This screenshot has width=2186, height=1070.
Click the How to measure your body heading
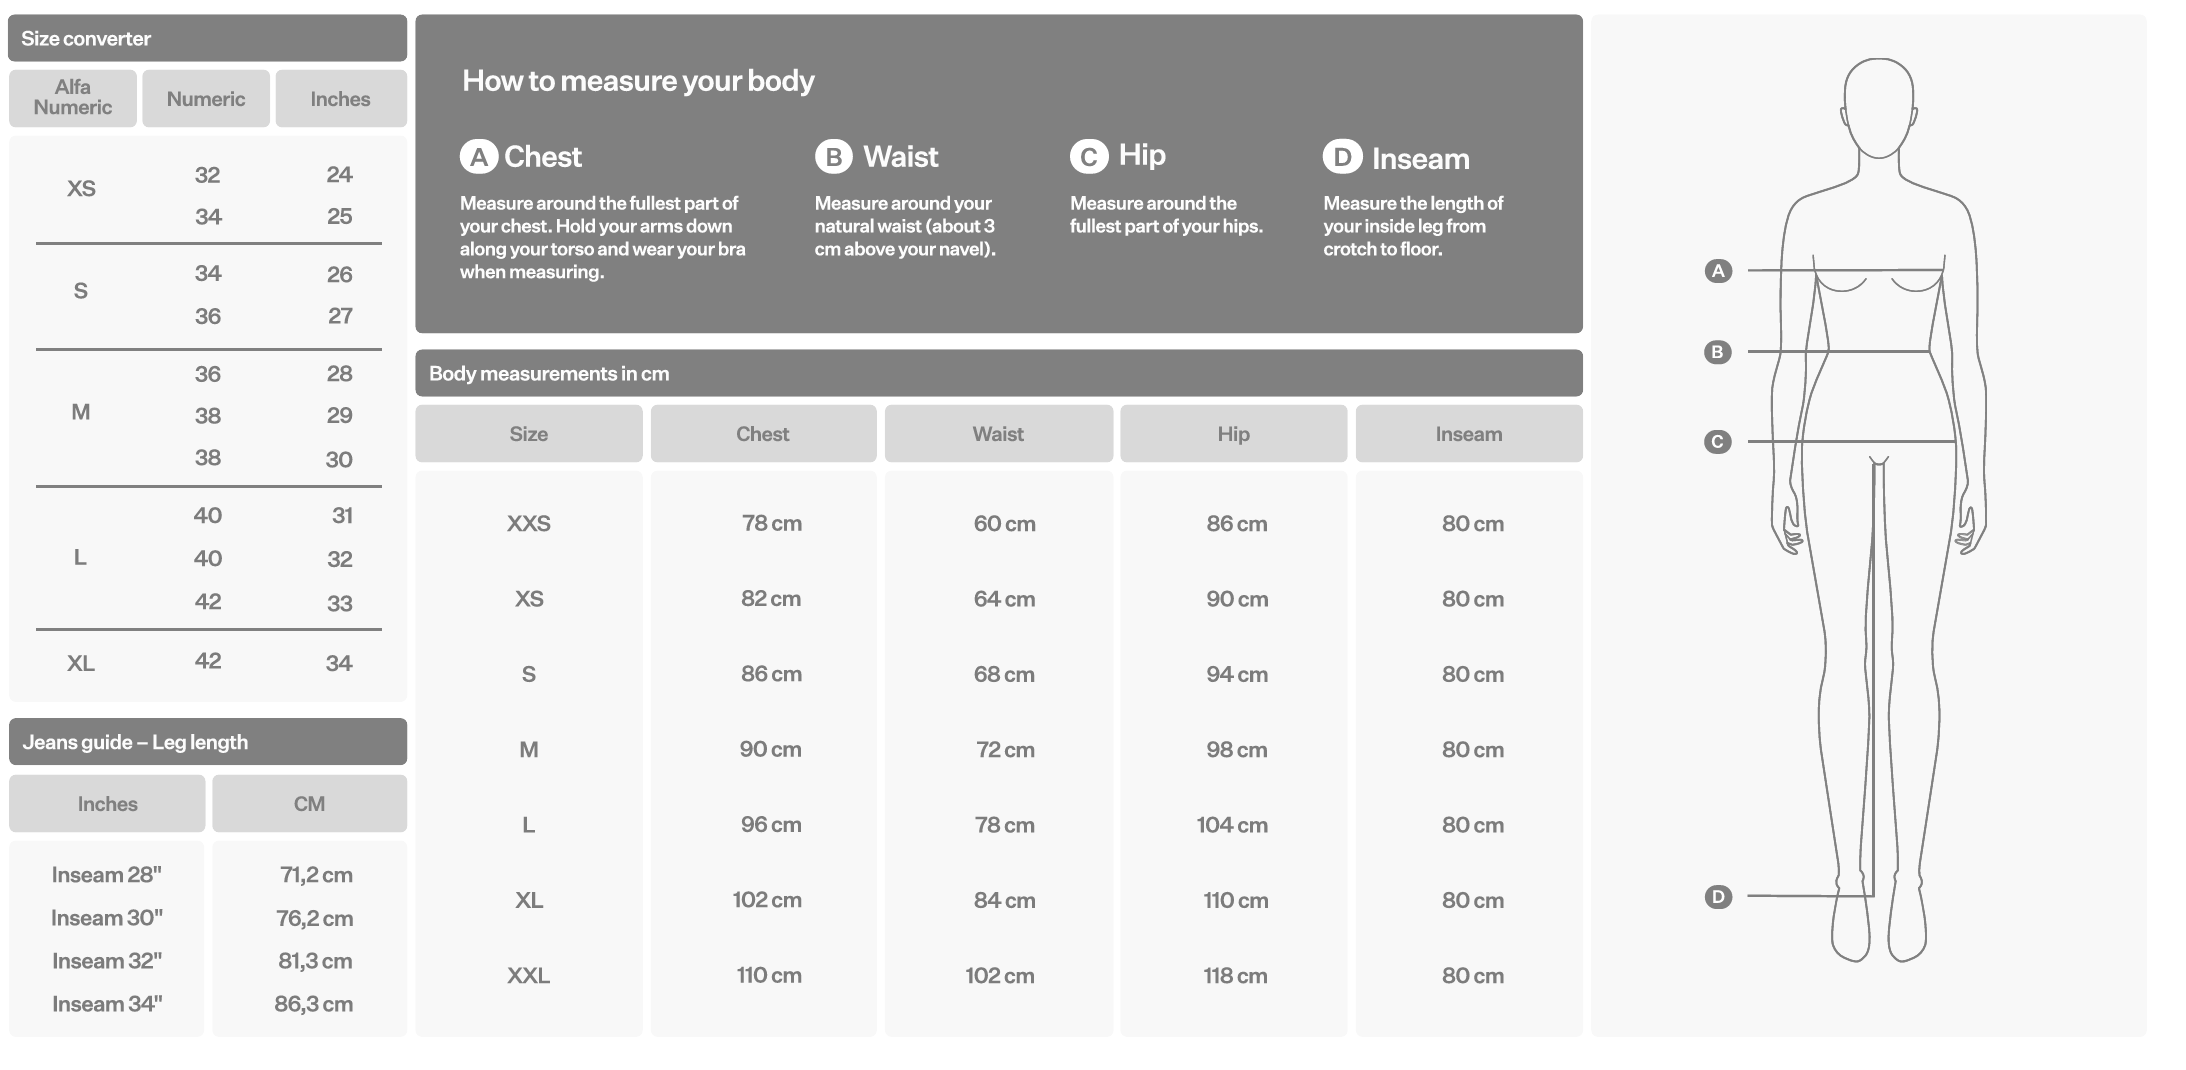(x=638, y=81)
